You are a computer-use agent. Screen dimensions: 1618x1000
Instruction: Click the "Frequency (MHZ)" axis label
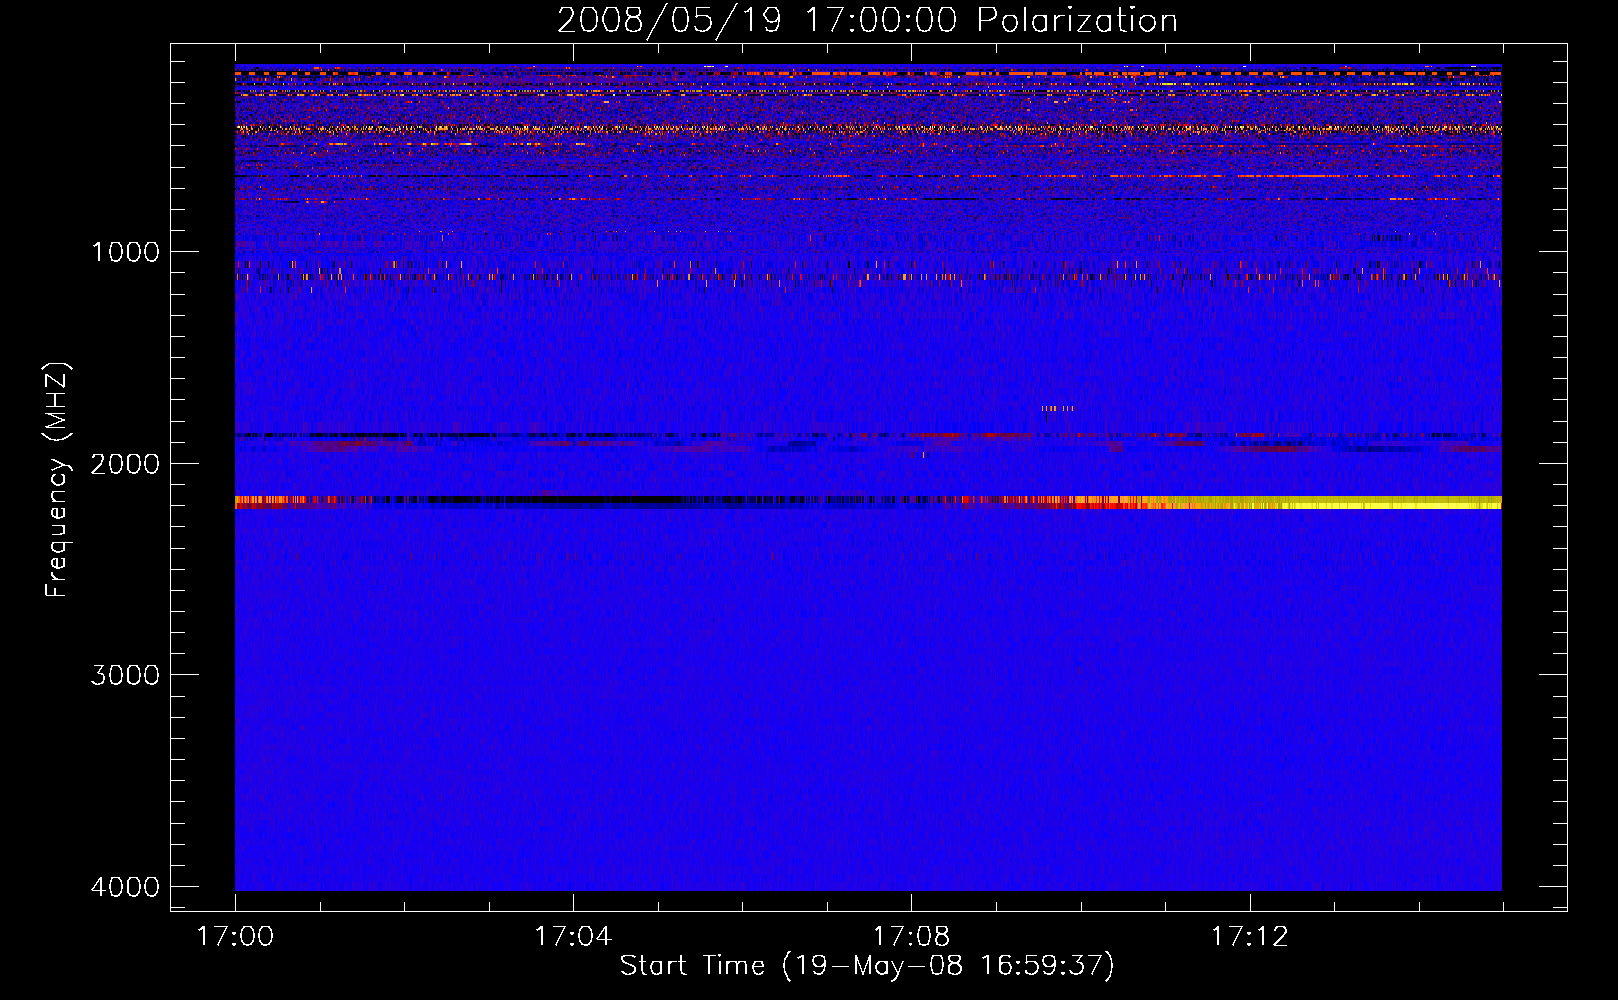coord(57,480)
